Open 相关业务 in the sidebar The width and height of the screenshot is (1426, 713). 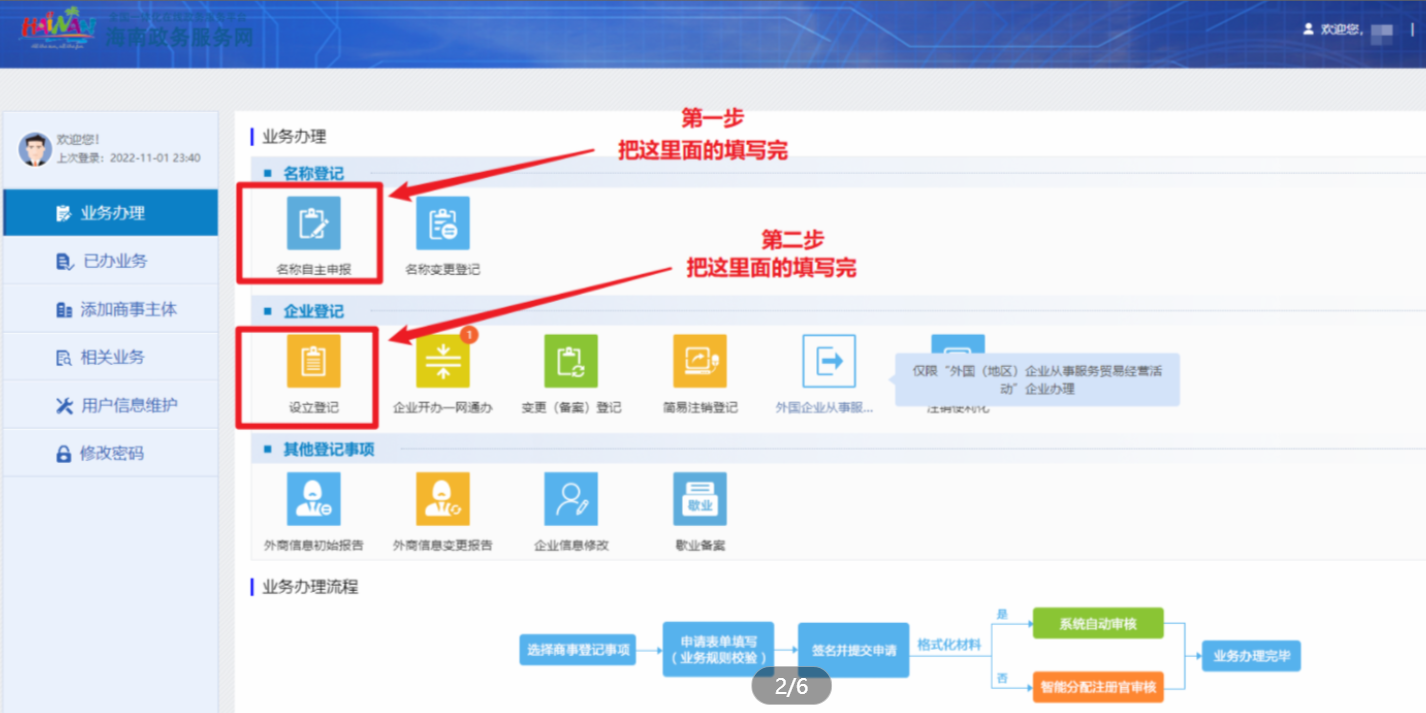pyautogui.click(x=111, y=357)
